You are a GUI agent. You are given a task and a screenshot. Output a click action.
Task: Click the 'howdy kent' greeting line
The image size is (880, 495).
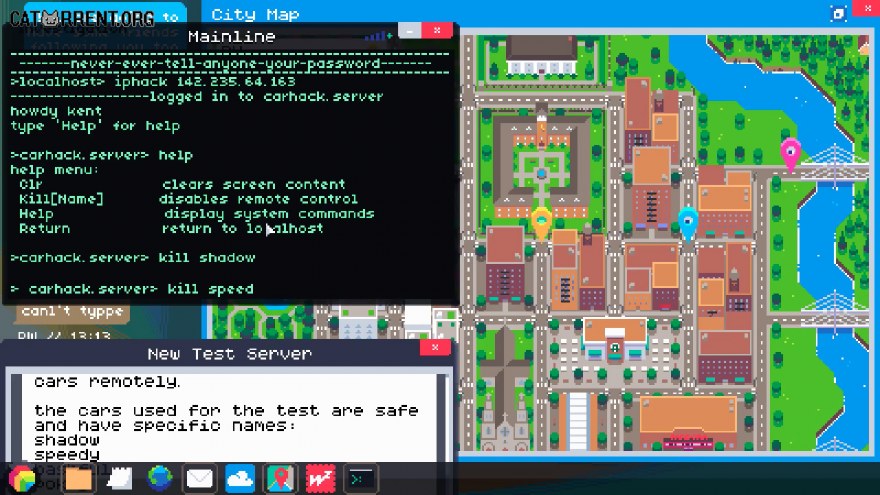point(56,111)
